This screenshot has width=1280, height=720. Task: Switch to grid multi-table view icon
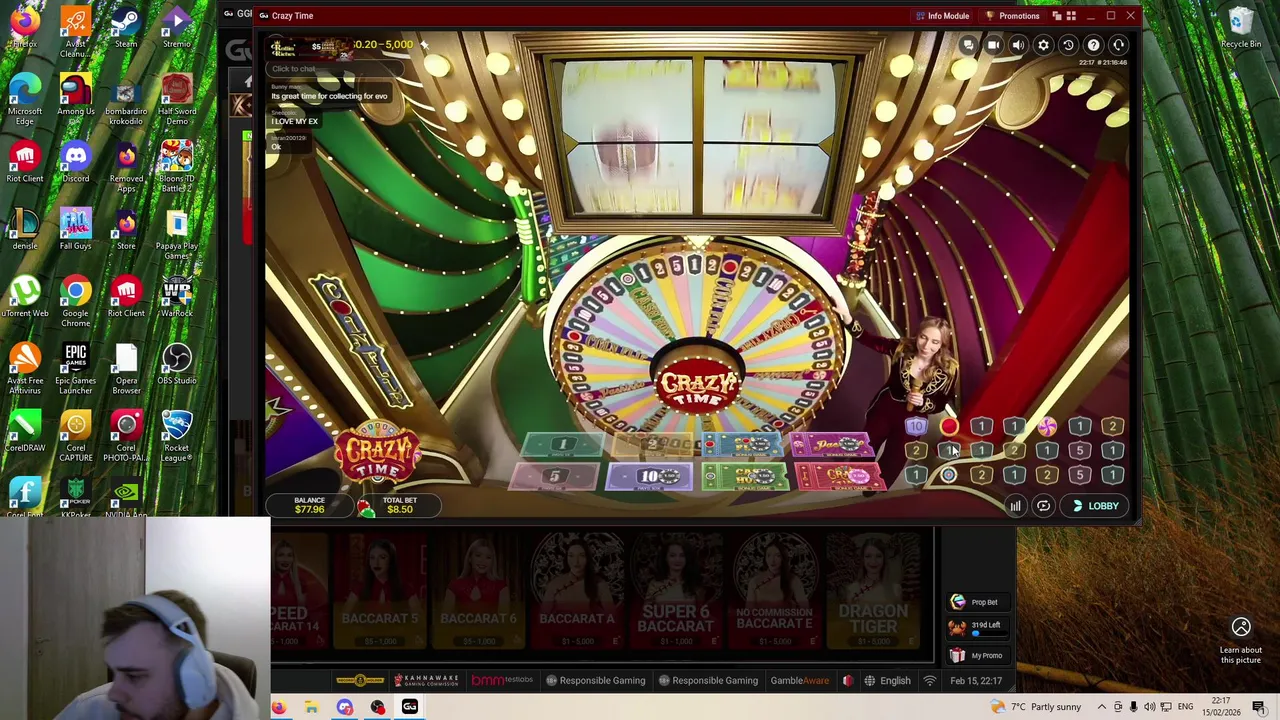[1071, 16]
